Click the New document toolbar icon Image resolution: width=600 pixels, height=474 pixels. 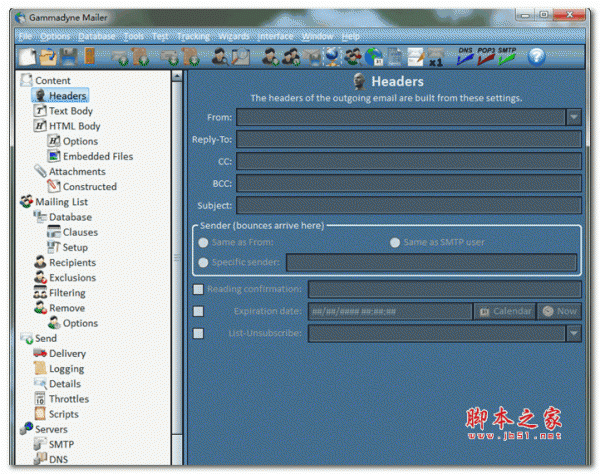pyautogui.click(x=28, y=57)
